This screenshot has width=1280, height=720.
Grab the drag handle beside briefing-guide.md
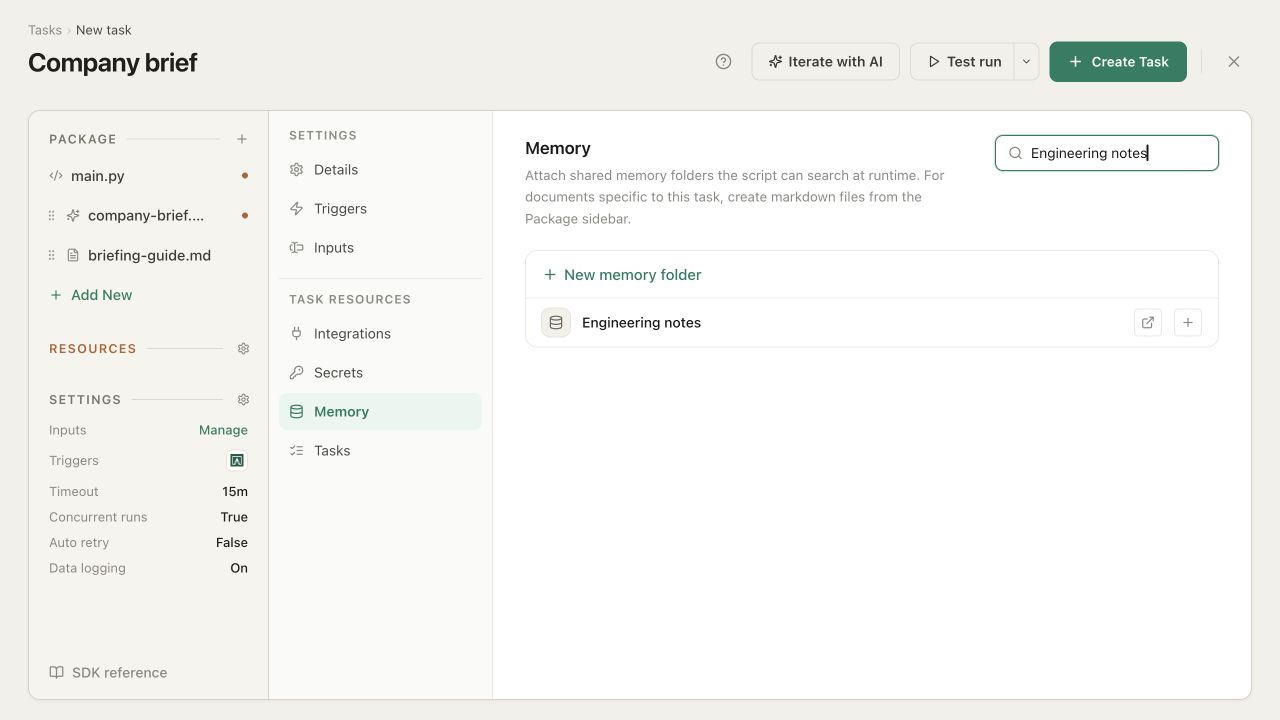(52, 256)
